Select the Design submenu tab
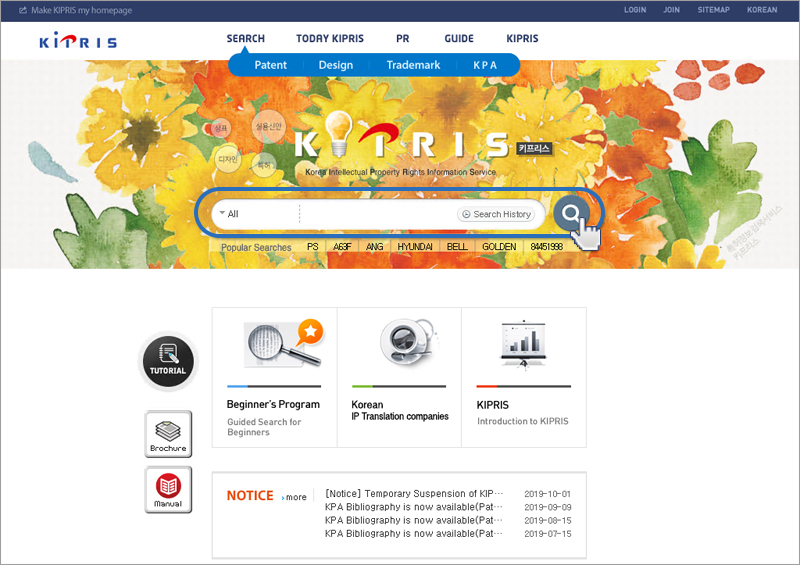The width and height of the screenshot is (800, 565). point(336,65)
